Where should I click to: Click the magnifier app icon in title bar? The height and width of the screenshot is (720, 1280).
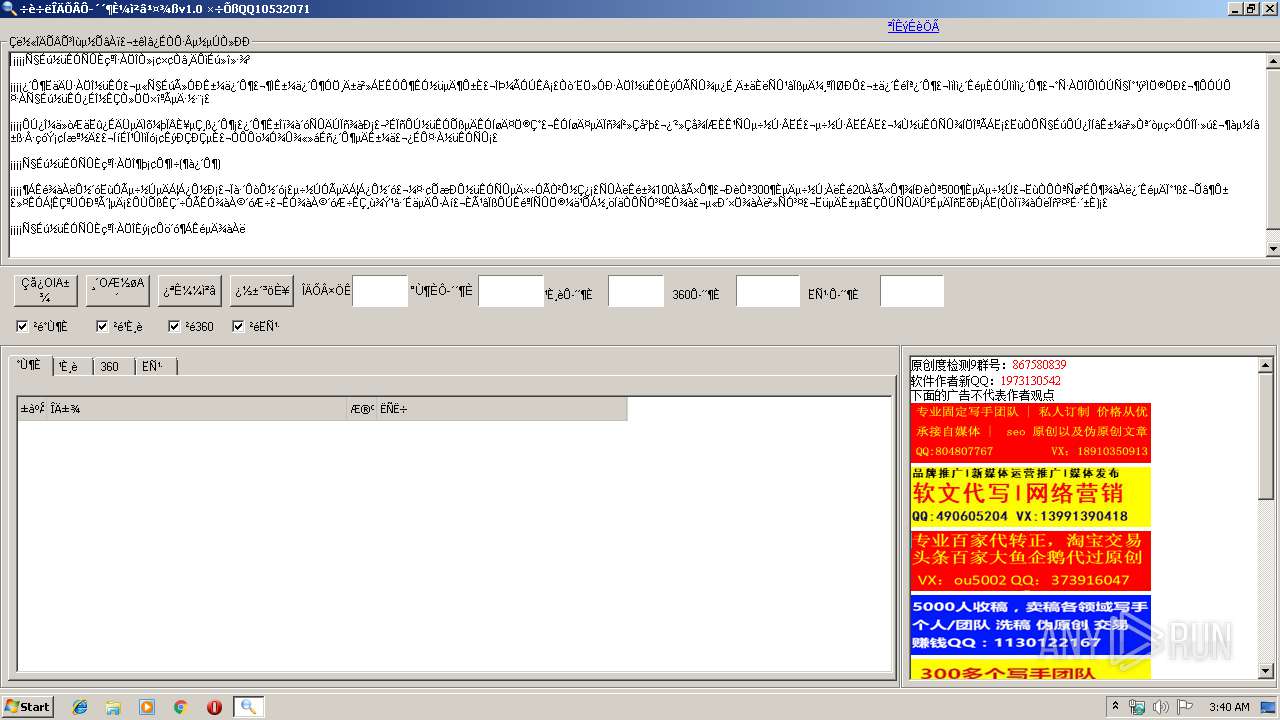9,9
